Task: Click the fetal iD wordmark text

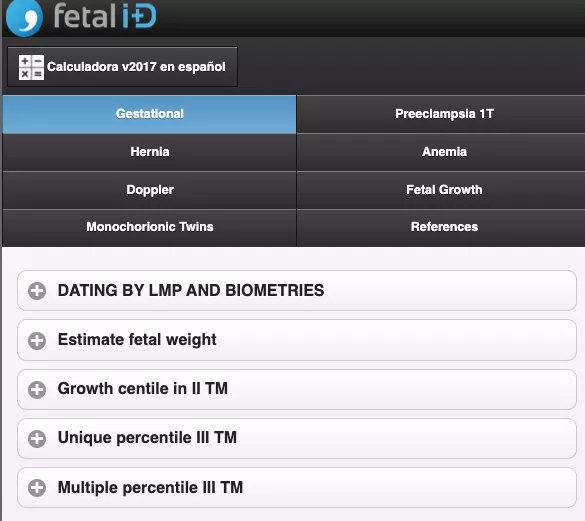Action: point(105,16)
